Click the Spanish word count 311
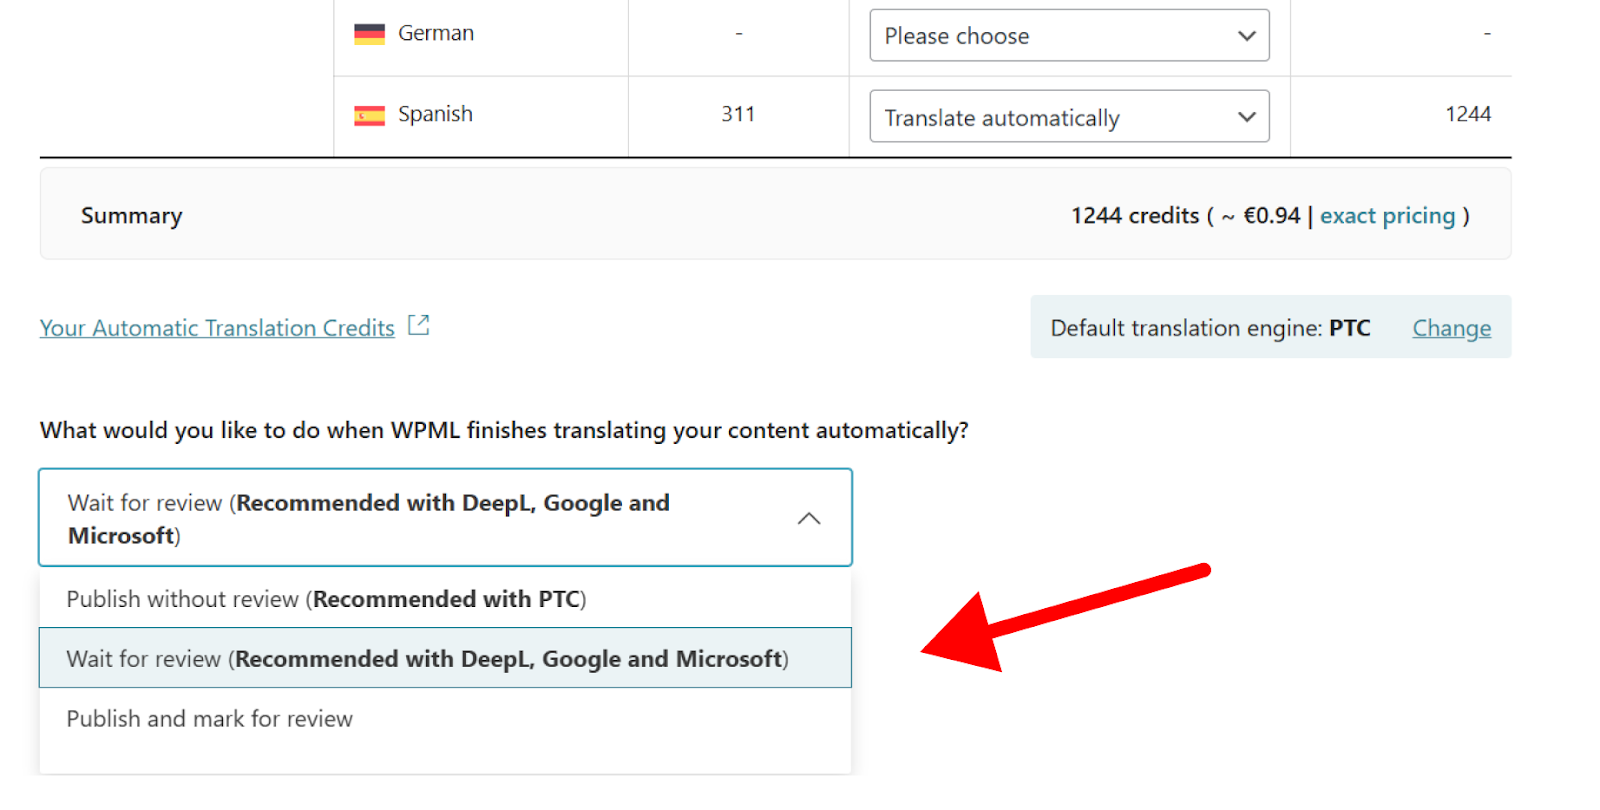Viewport: 1600px width, 810px height. click(738, 115)
